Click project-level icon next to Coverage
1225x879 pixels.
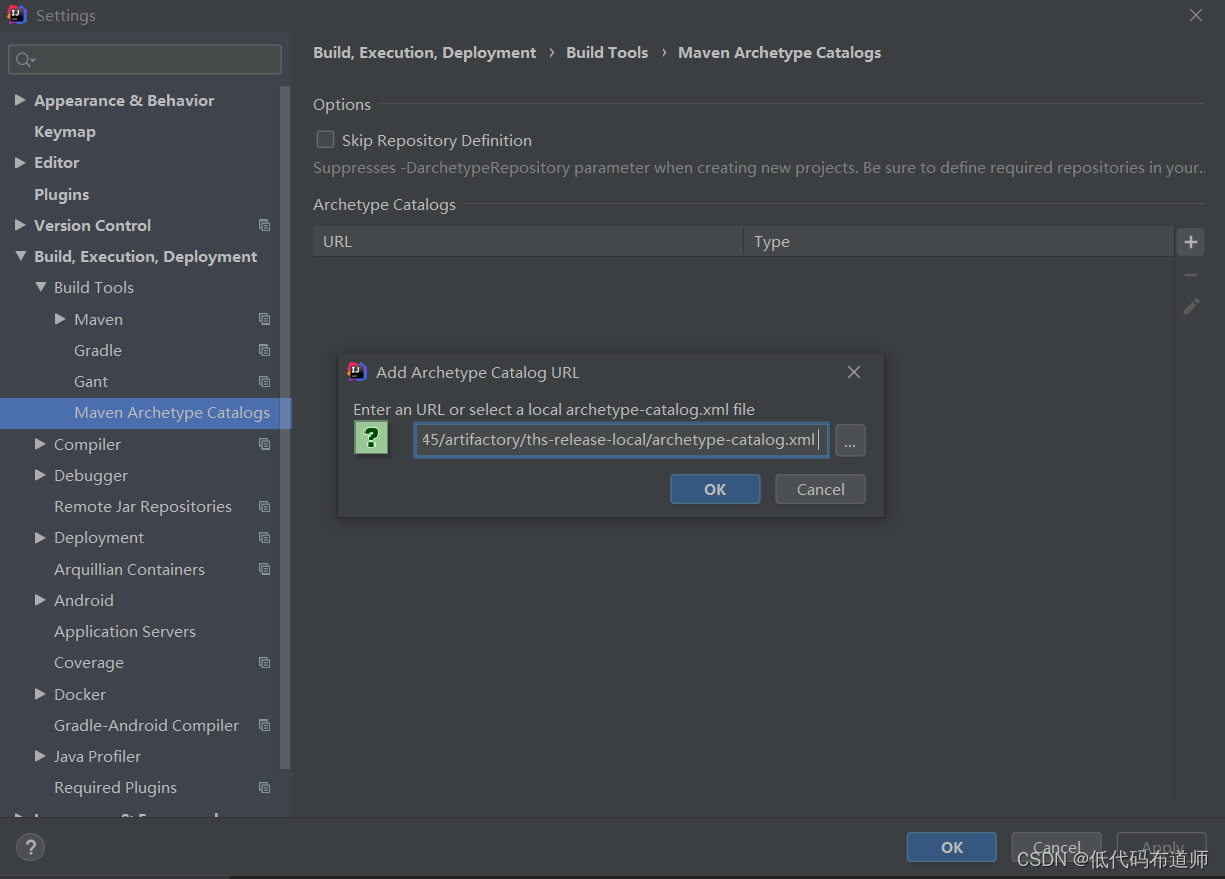point(264,662)
